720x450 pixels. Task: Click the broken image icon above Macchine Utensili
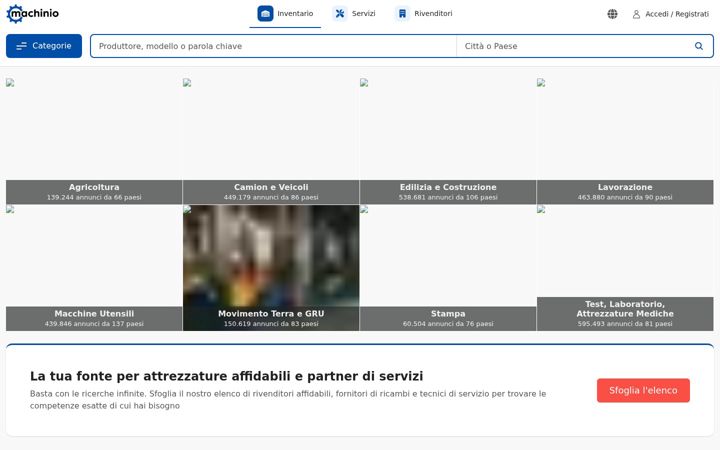tap(10, 209)
